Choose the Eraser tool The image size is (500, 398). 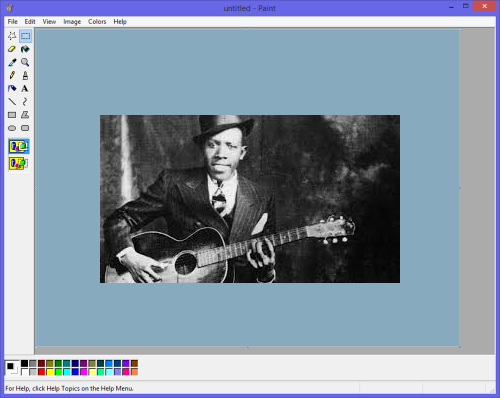click(12, 49)
